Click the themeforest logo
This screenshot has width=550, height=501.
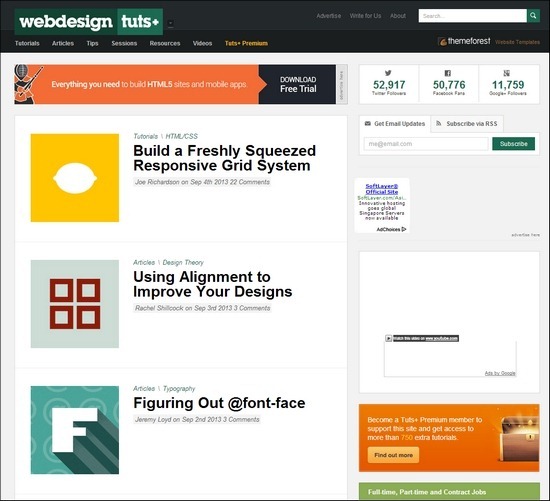click(464, 41)
